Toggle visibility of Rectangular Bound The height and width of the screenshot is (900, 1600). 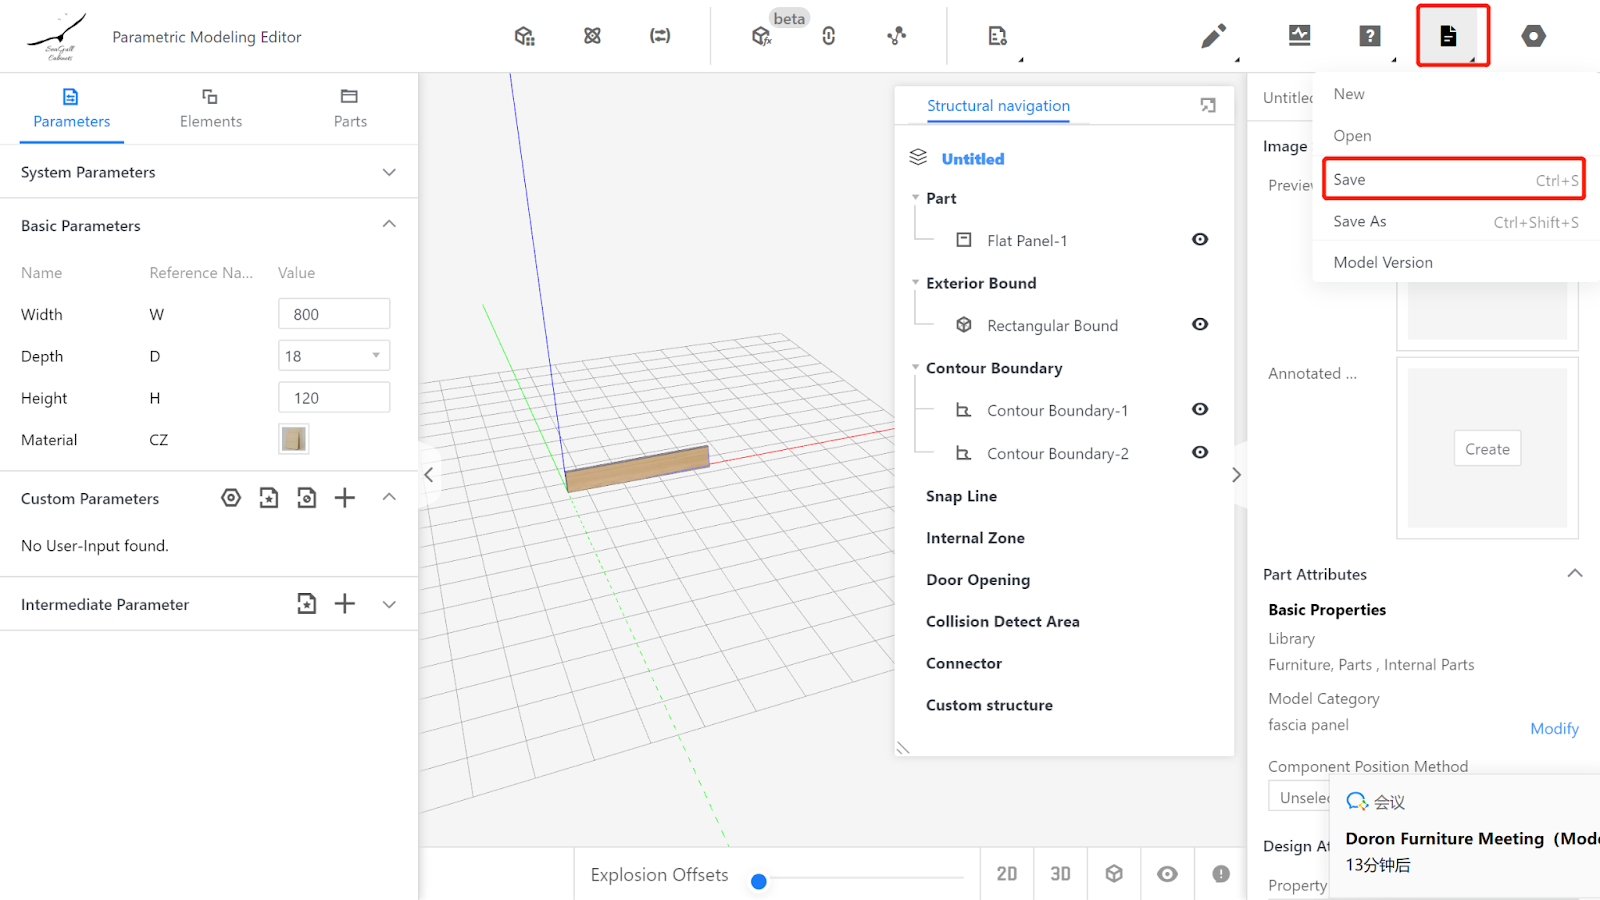click(x=1200, y=325)
